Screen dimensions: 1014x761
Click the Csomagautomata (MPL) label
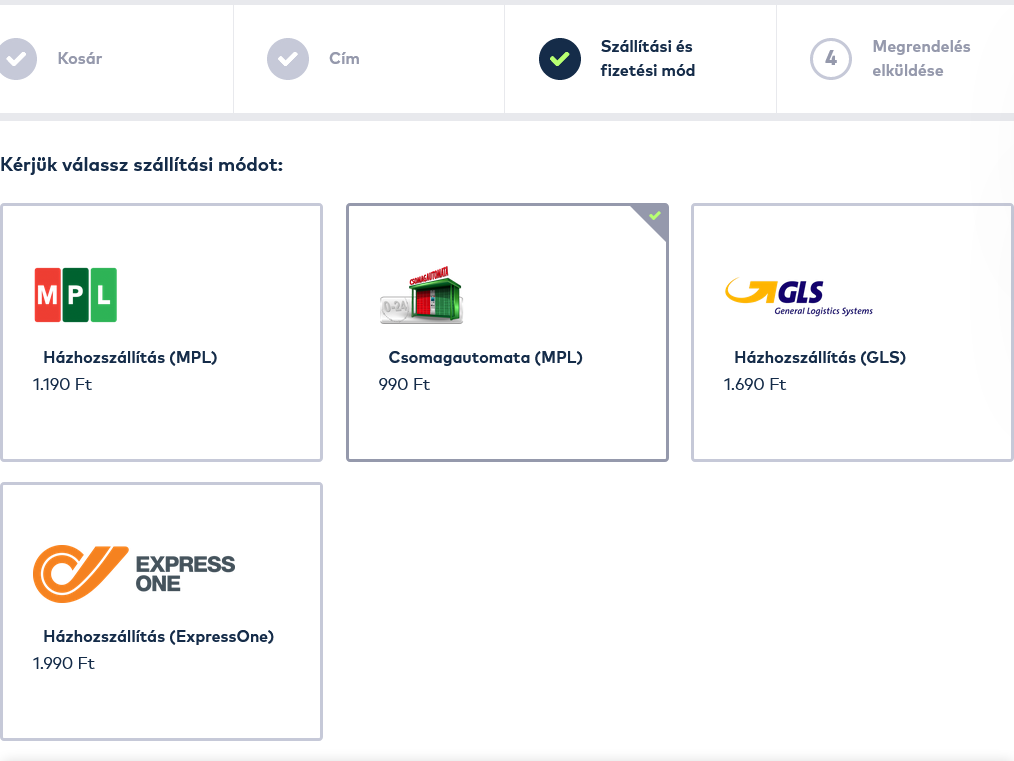click(x=485, y=357)
